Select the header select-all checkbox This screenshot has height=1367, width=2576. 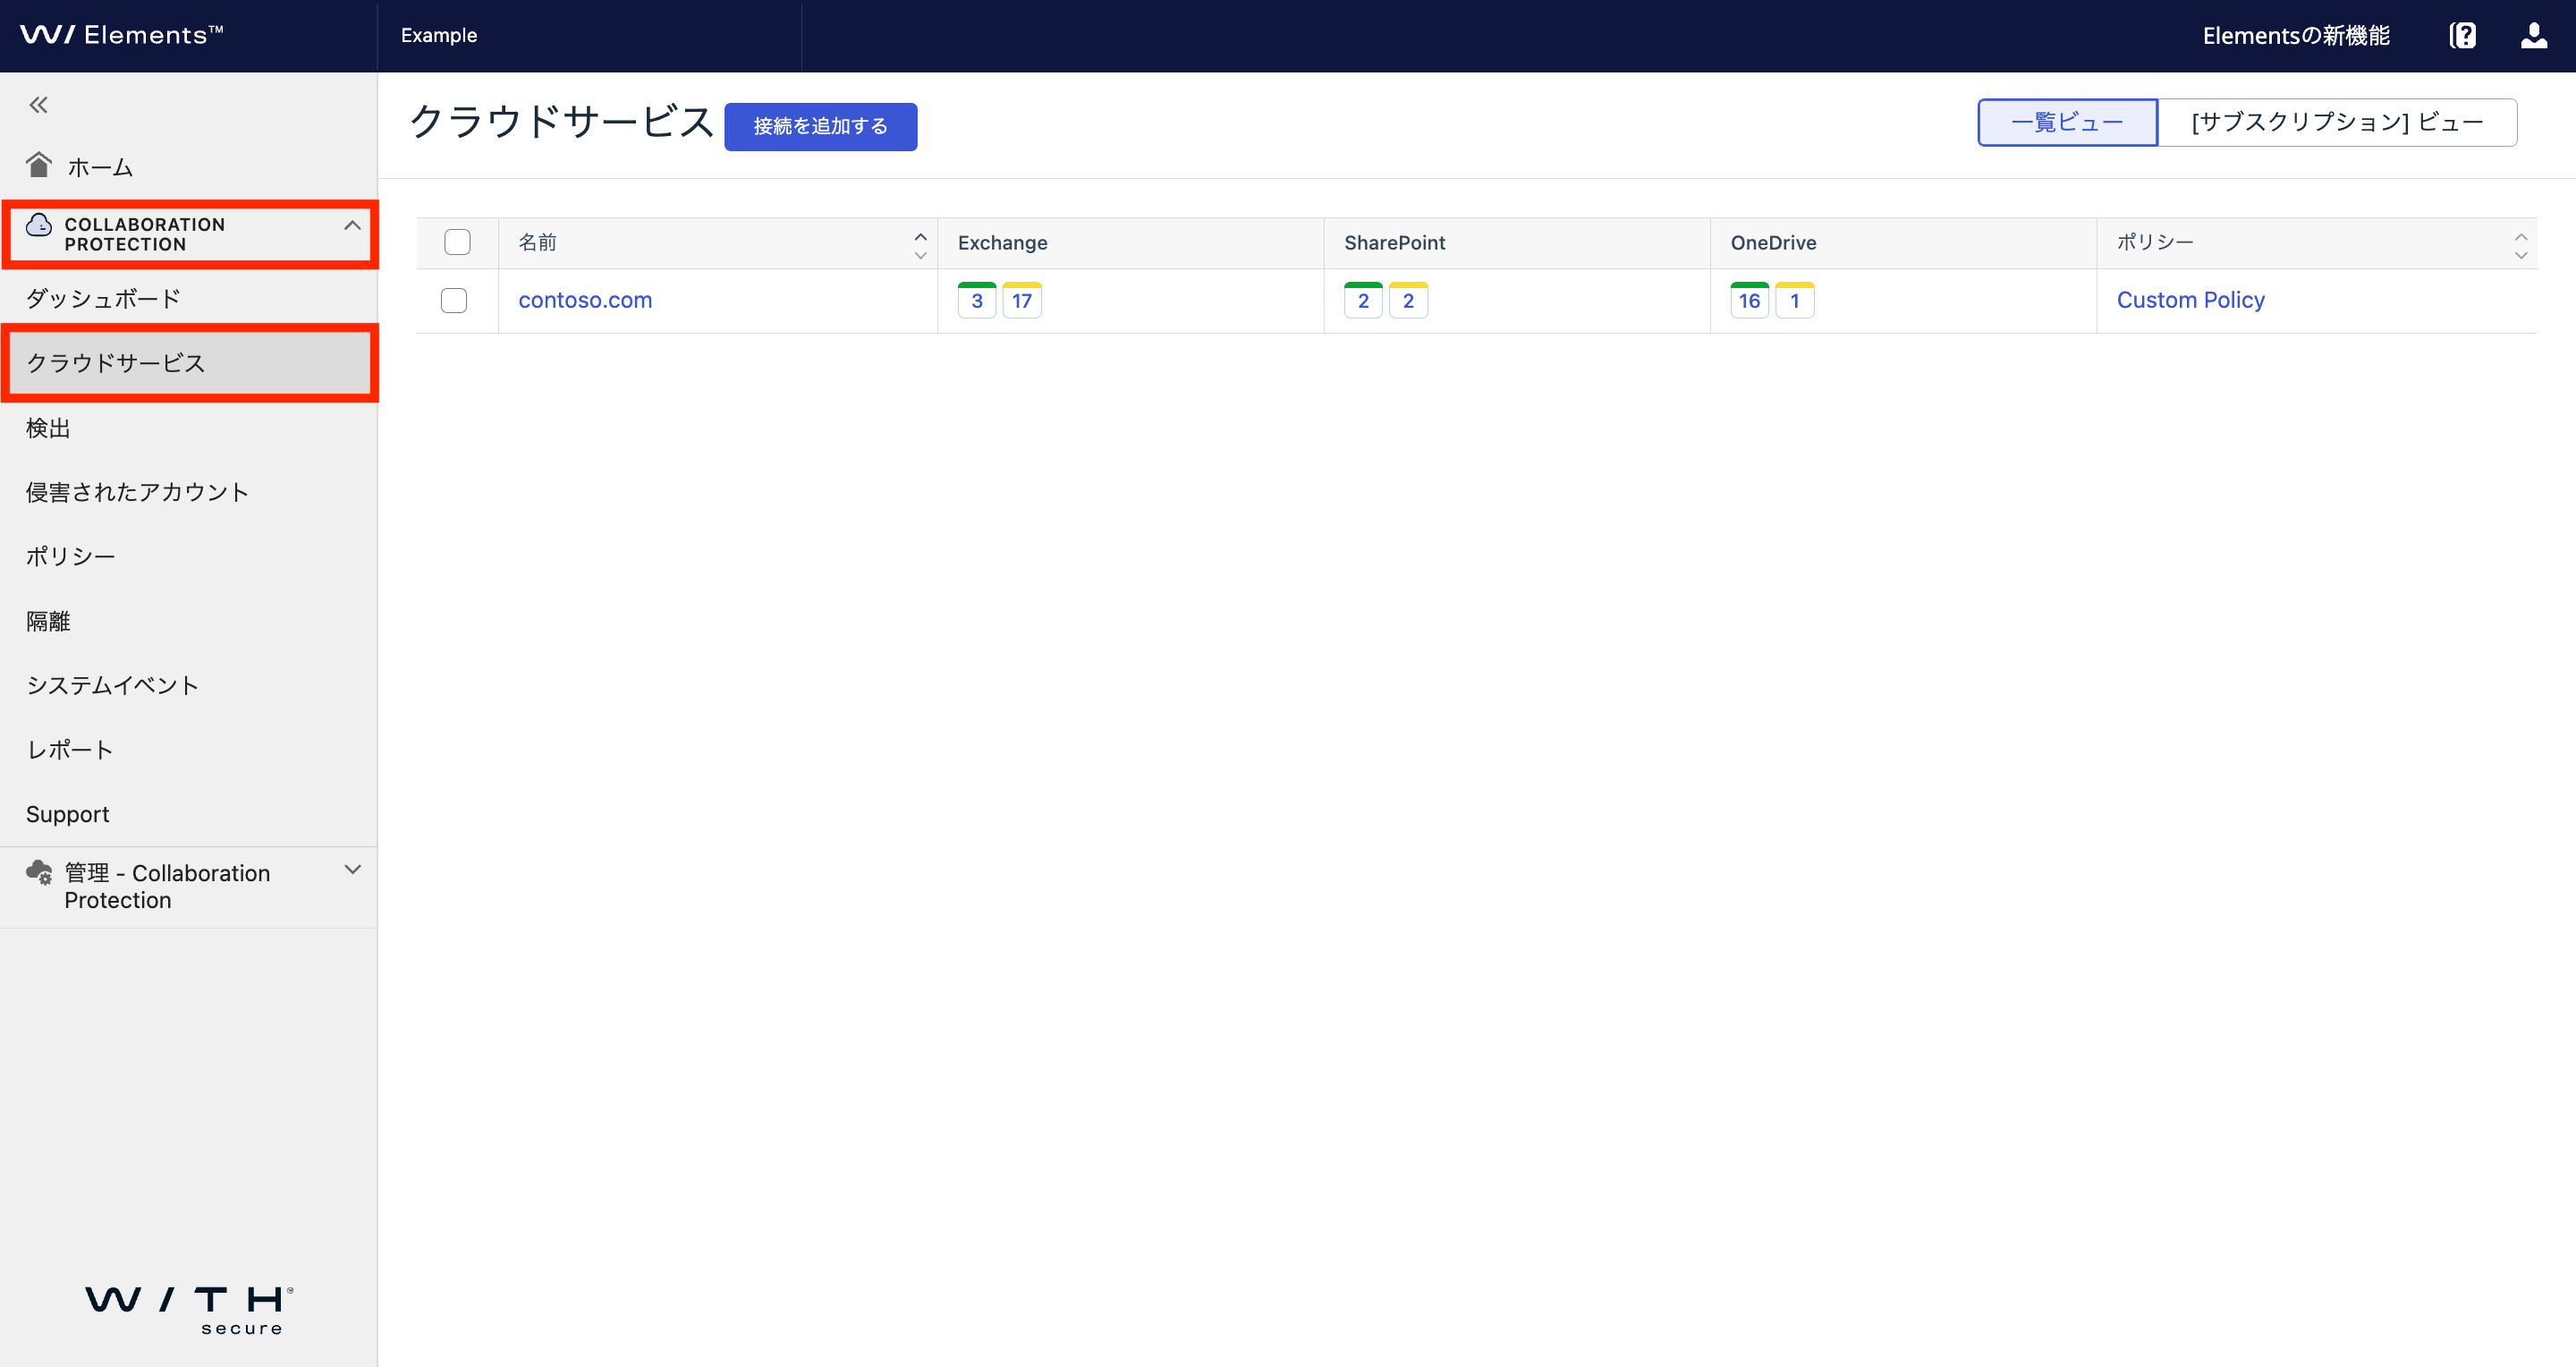point(457,242)
